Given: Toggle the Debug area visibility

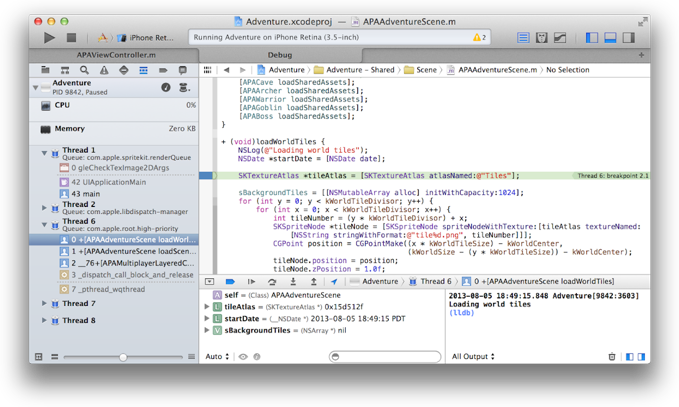Looking at the screenshot, I should (x=610, y=38).
